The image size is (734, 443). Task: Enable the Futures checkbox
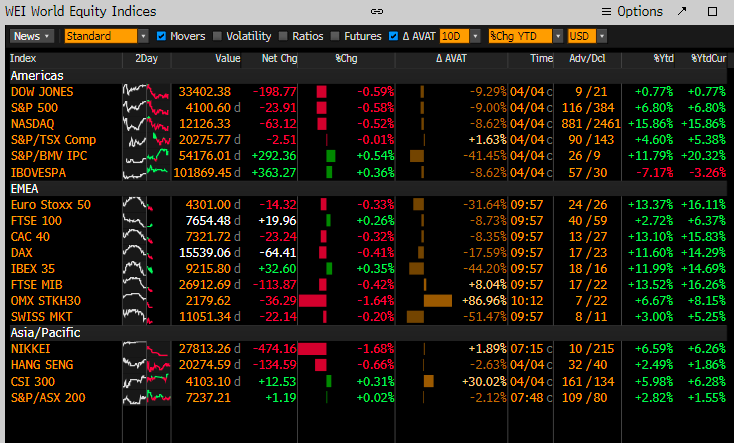coord(335,36)
